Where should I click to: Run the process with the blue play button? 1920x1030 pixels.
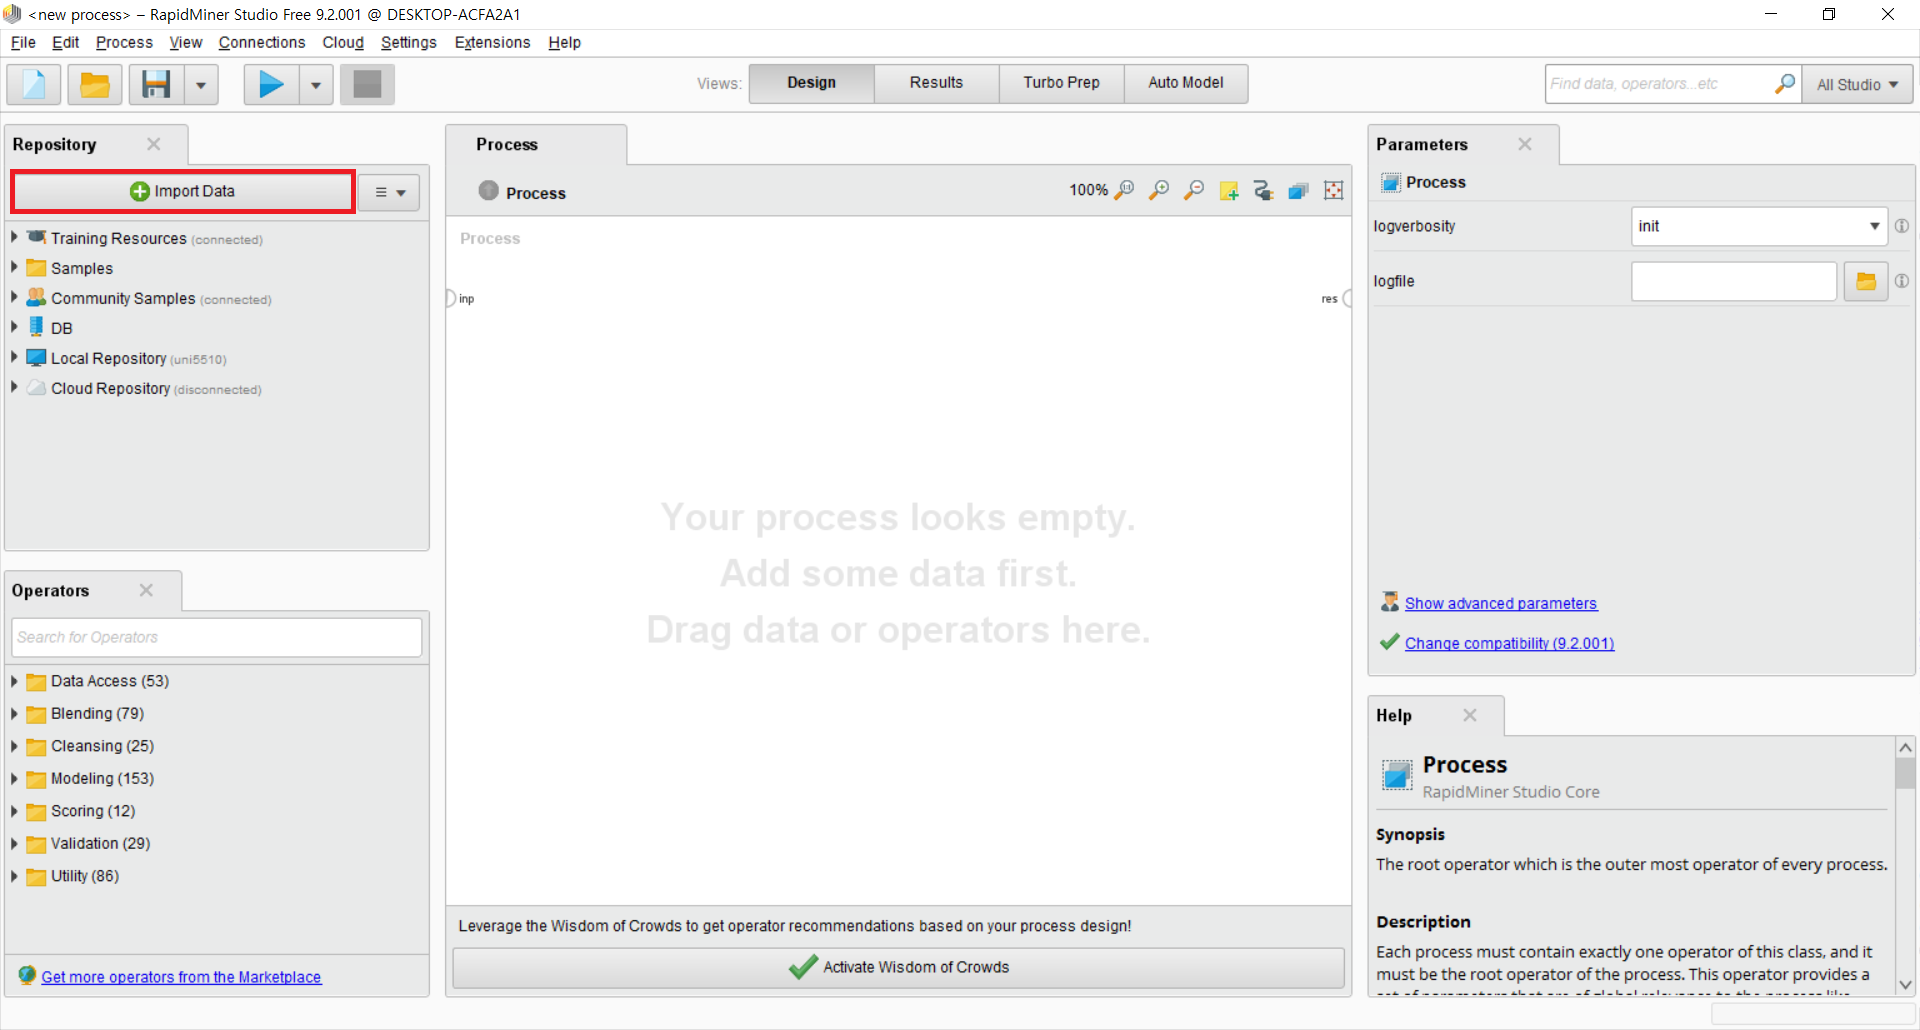point(271,85)
